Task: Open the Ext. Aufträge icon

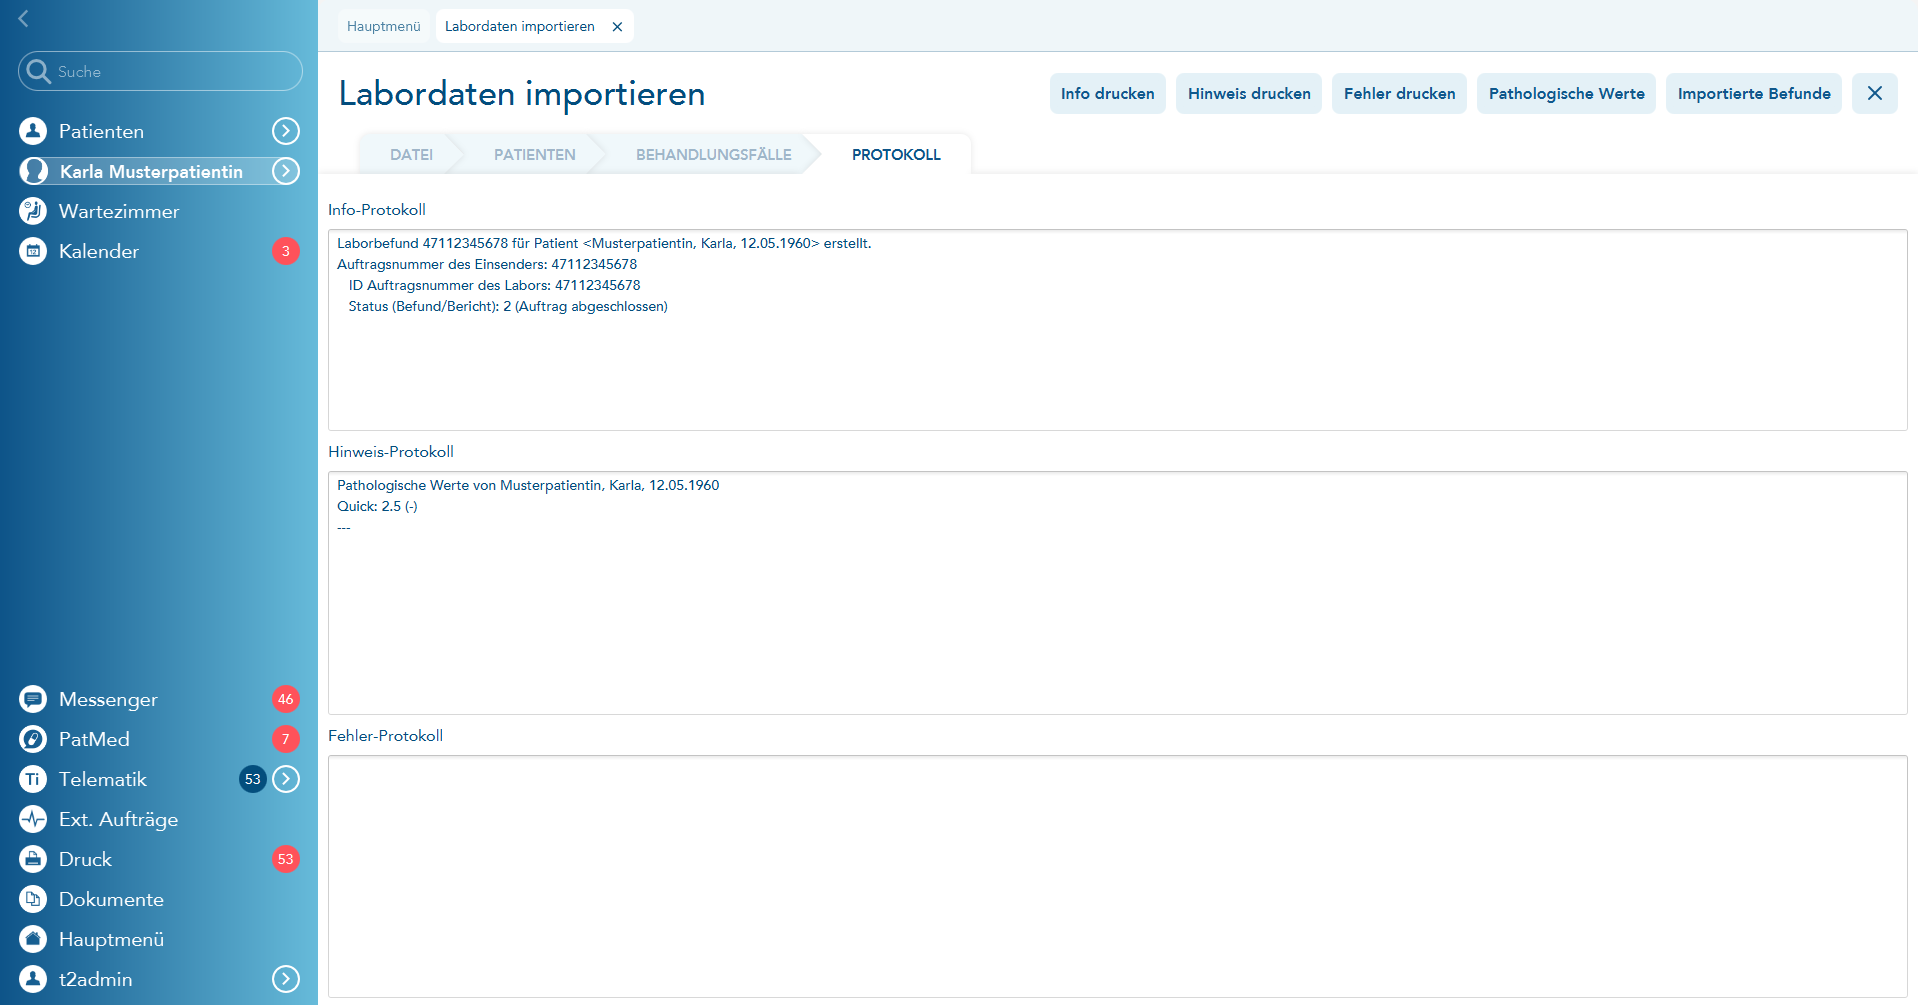Action: tap(33, 819)
